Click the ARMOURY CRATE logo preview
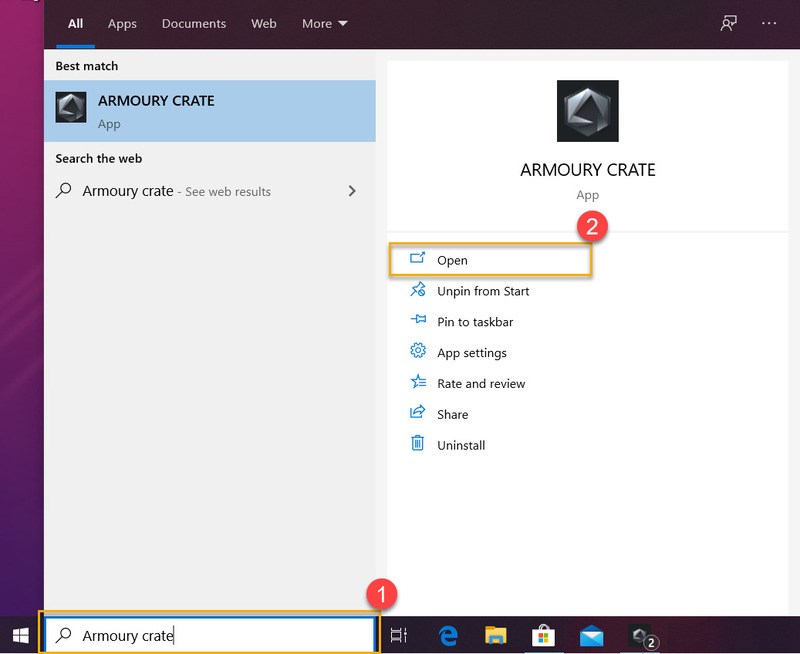This screenshot has width=800, height=654. 587,111
